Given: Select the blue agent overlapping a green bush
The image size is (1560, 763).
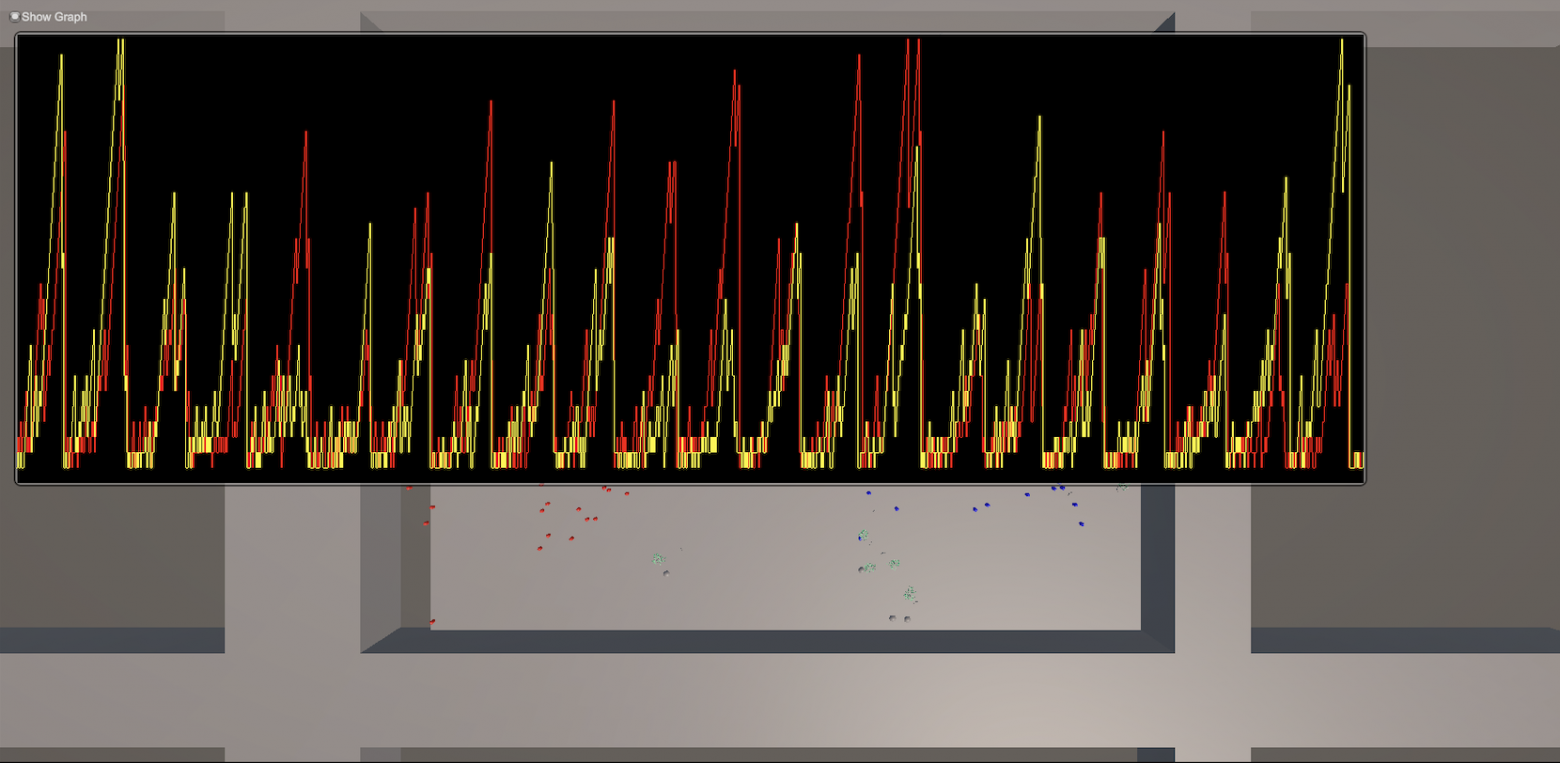Looking at the screenshot, I should point(861,537).
